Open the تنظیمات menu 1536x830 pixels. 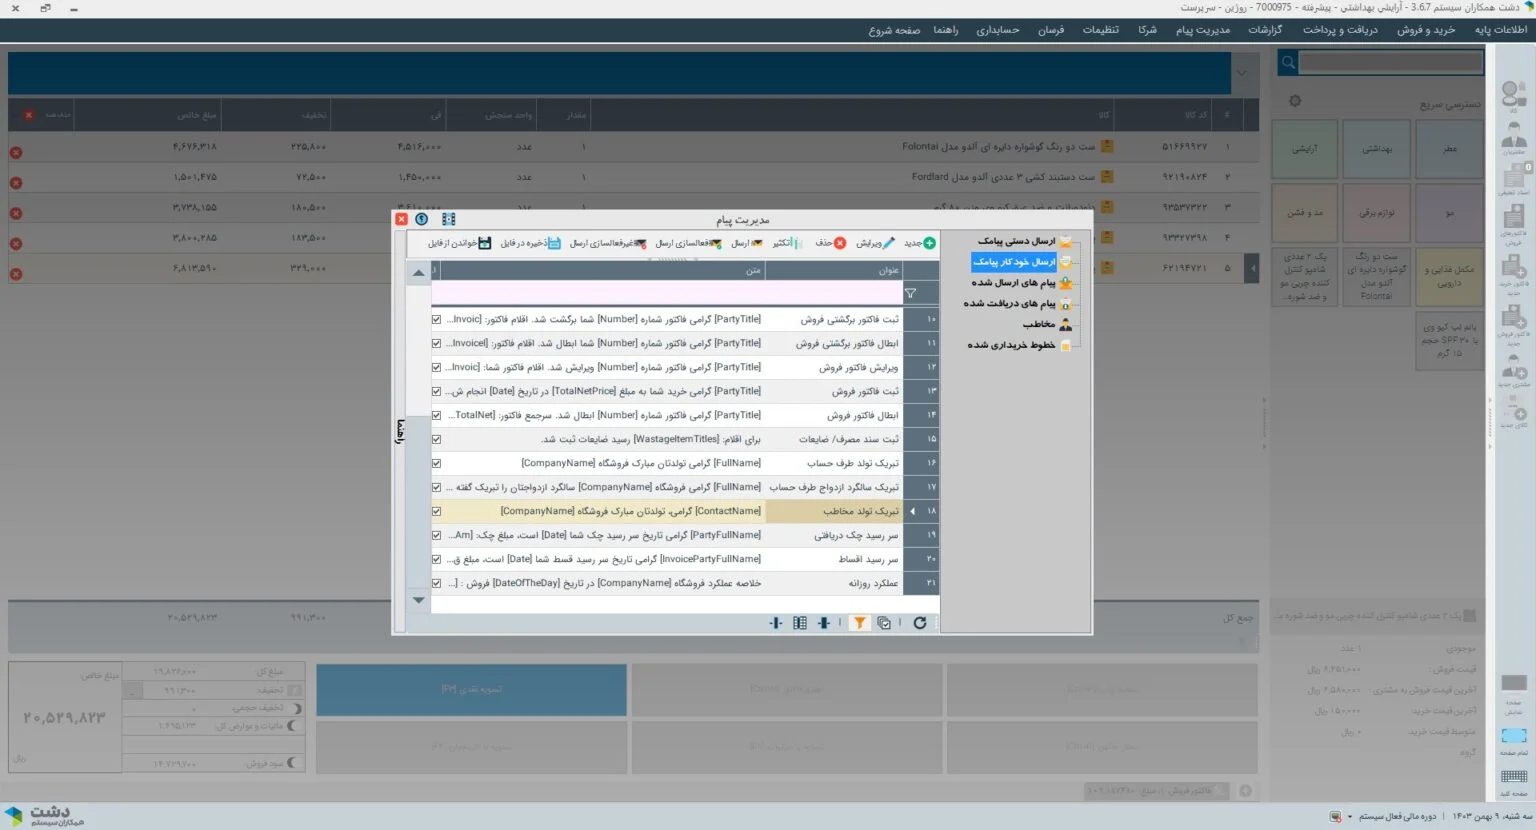[1100, 30]
